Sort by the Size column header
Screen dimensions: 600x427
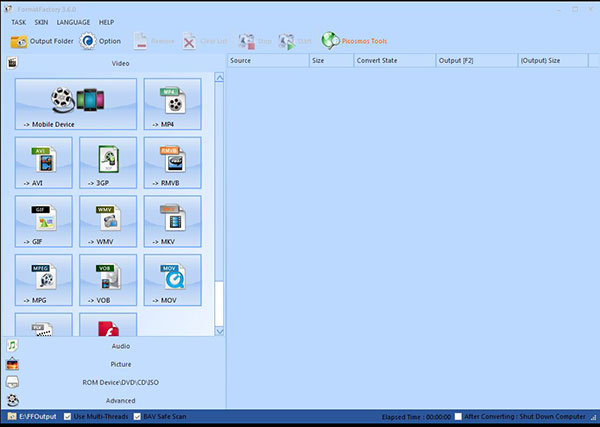pyautogui.click(x=331, y=60)
